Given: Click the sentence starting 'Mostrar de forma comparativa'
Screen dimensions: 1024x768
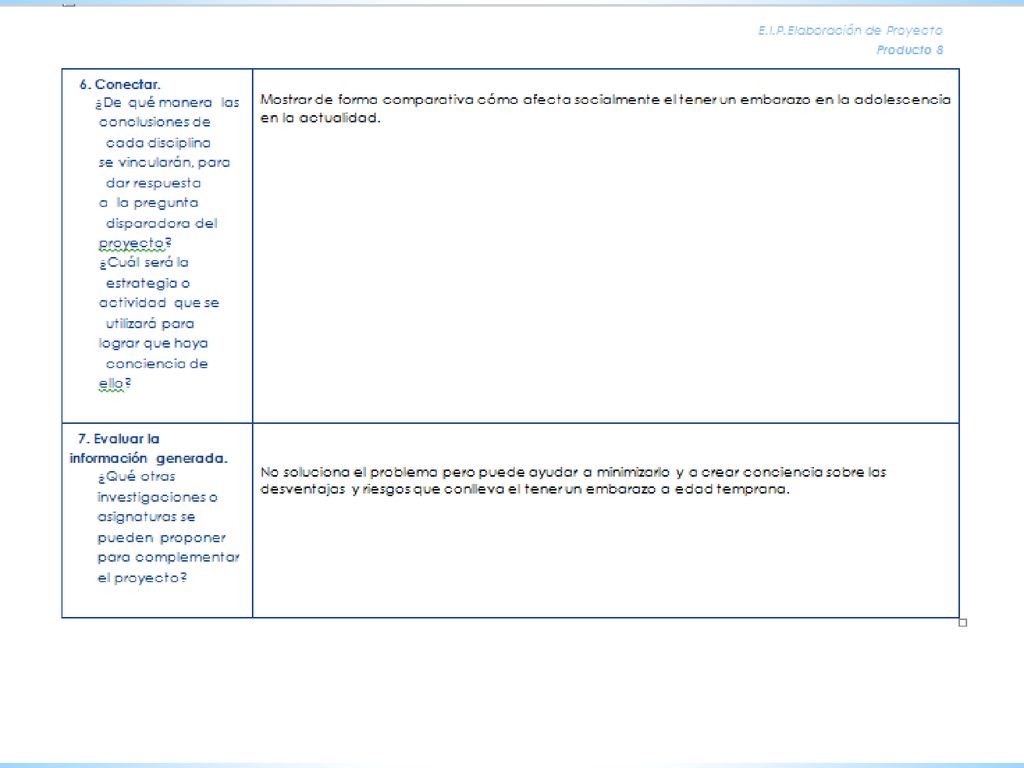Looking at the screenshot, I should point(605,100).
